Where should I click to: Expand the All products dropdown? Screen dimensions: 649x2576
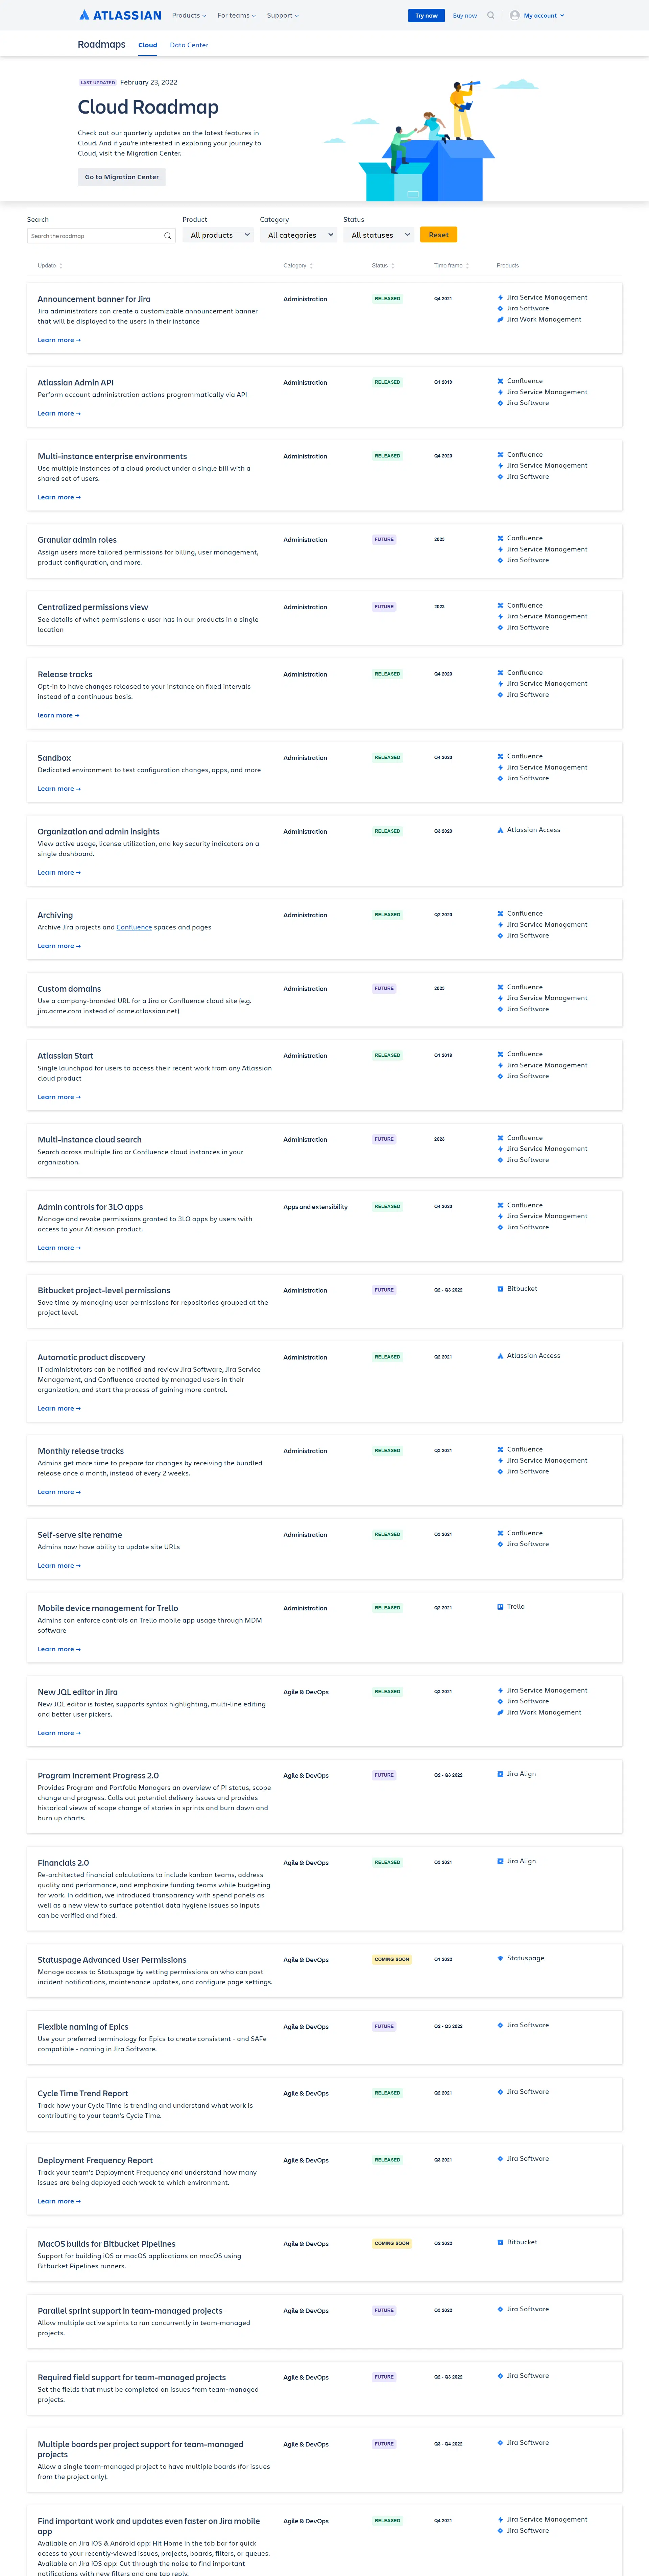pyautogui.click(x=217, y=235)
